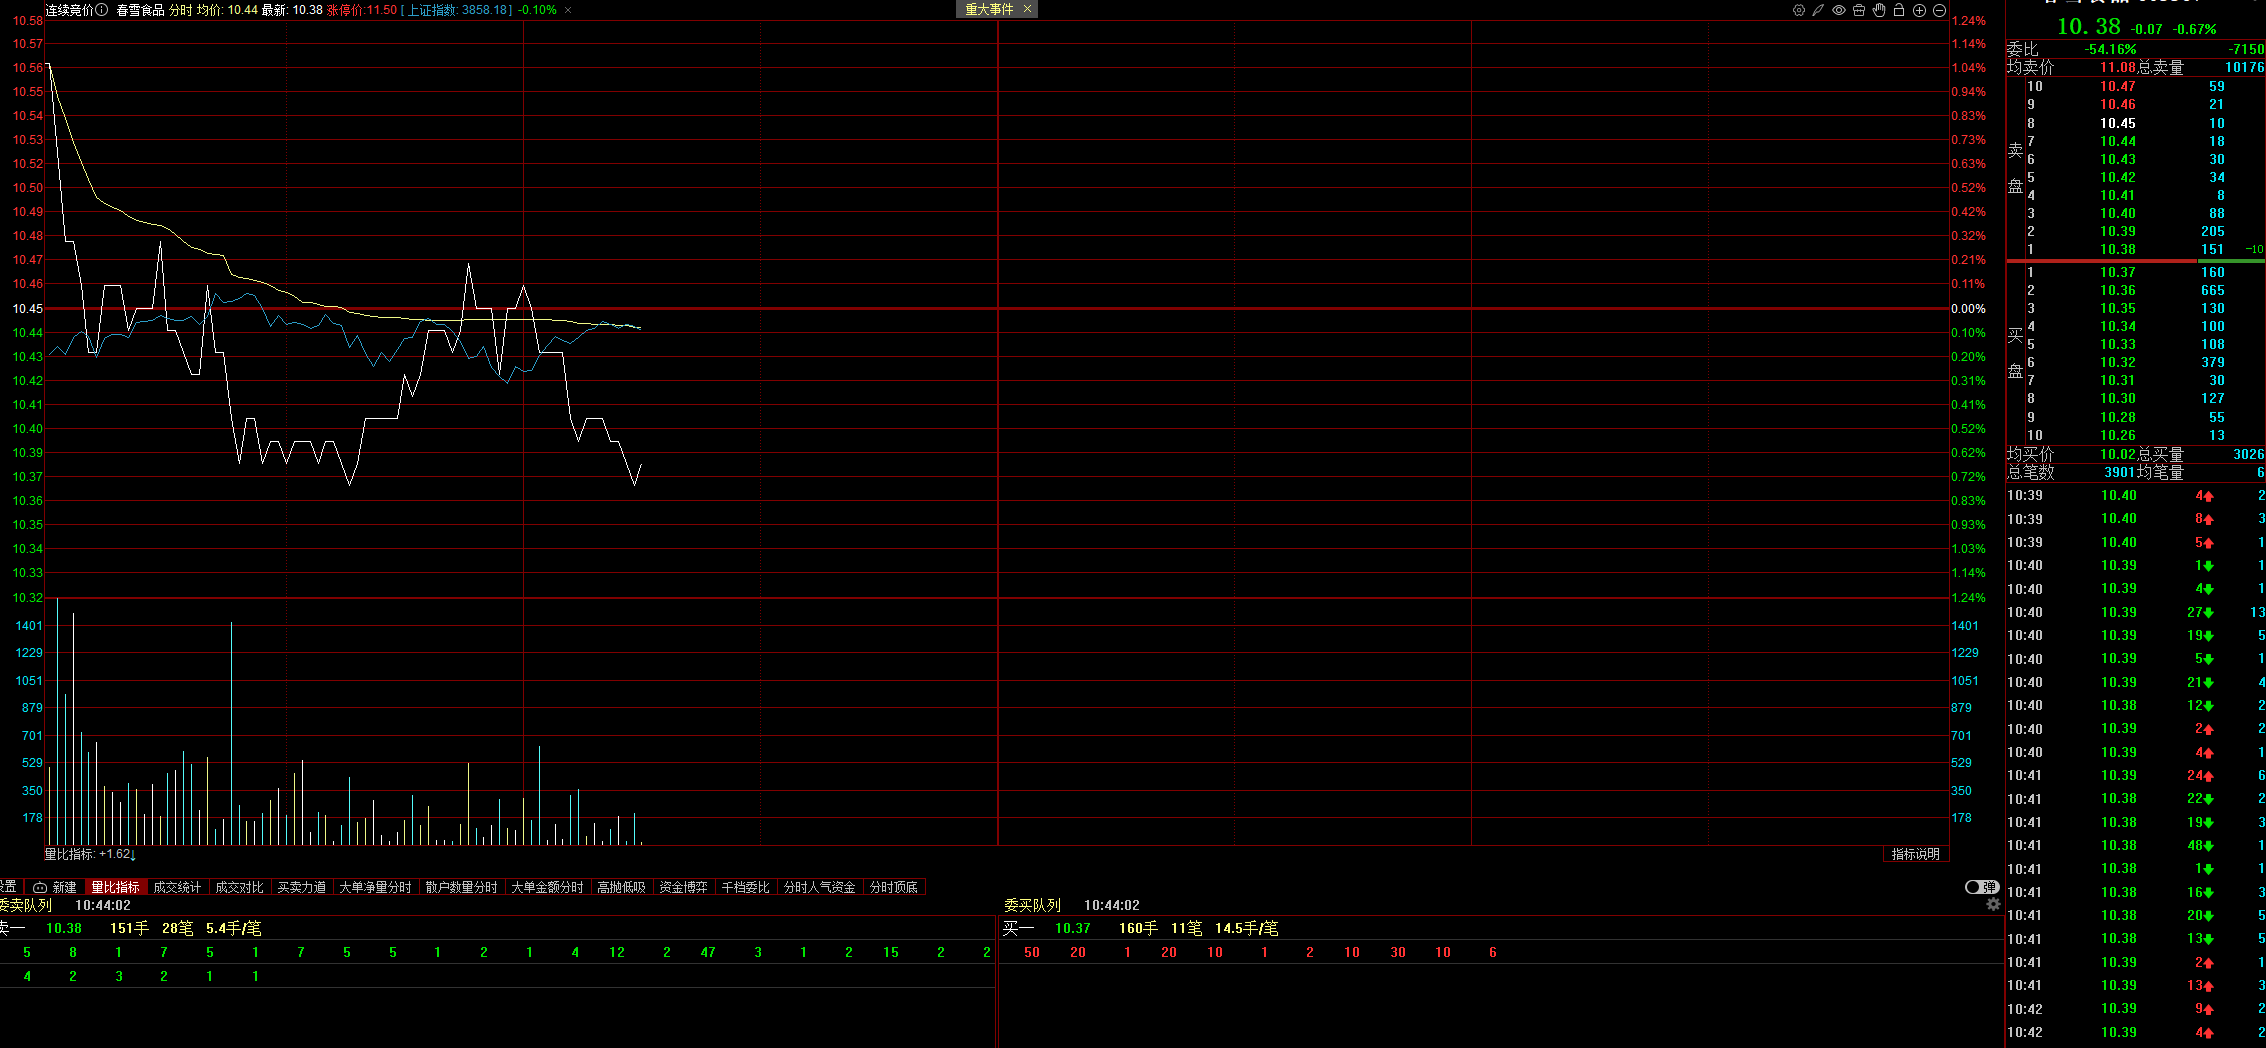Select buy level 6 price 10.32
This screenshot has height=1048, width=2266.
pyautogui.click(x=2117, y=362)
